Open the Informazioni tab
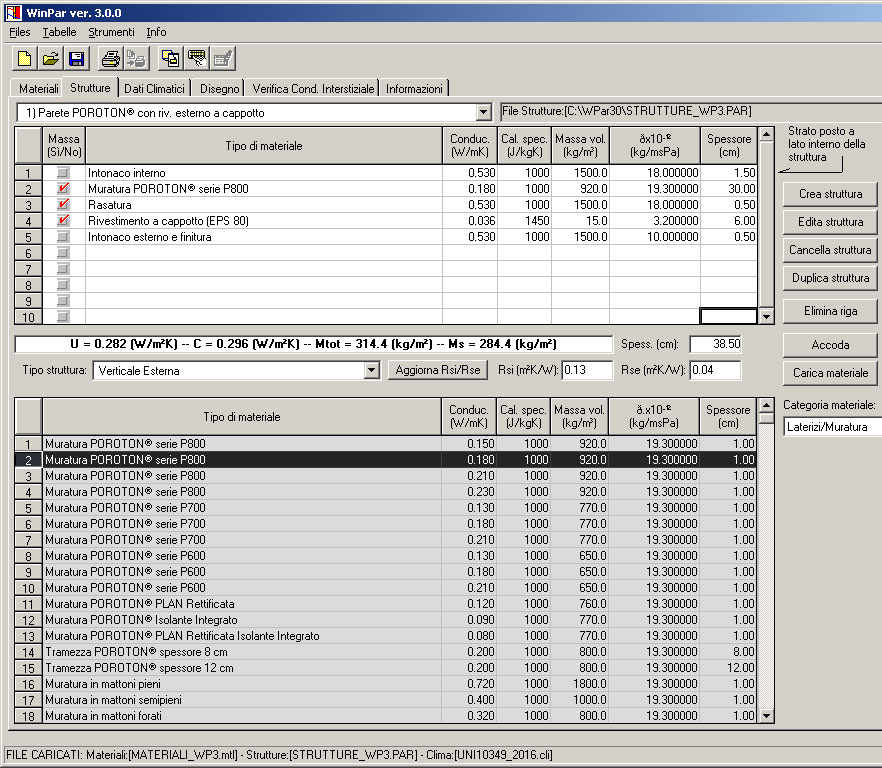The image size is (882, 768). click(x=414, y=89)
